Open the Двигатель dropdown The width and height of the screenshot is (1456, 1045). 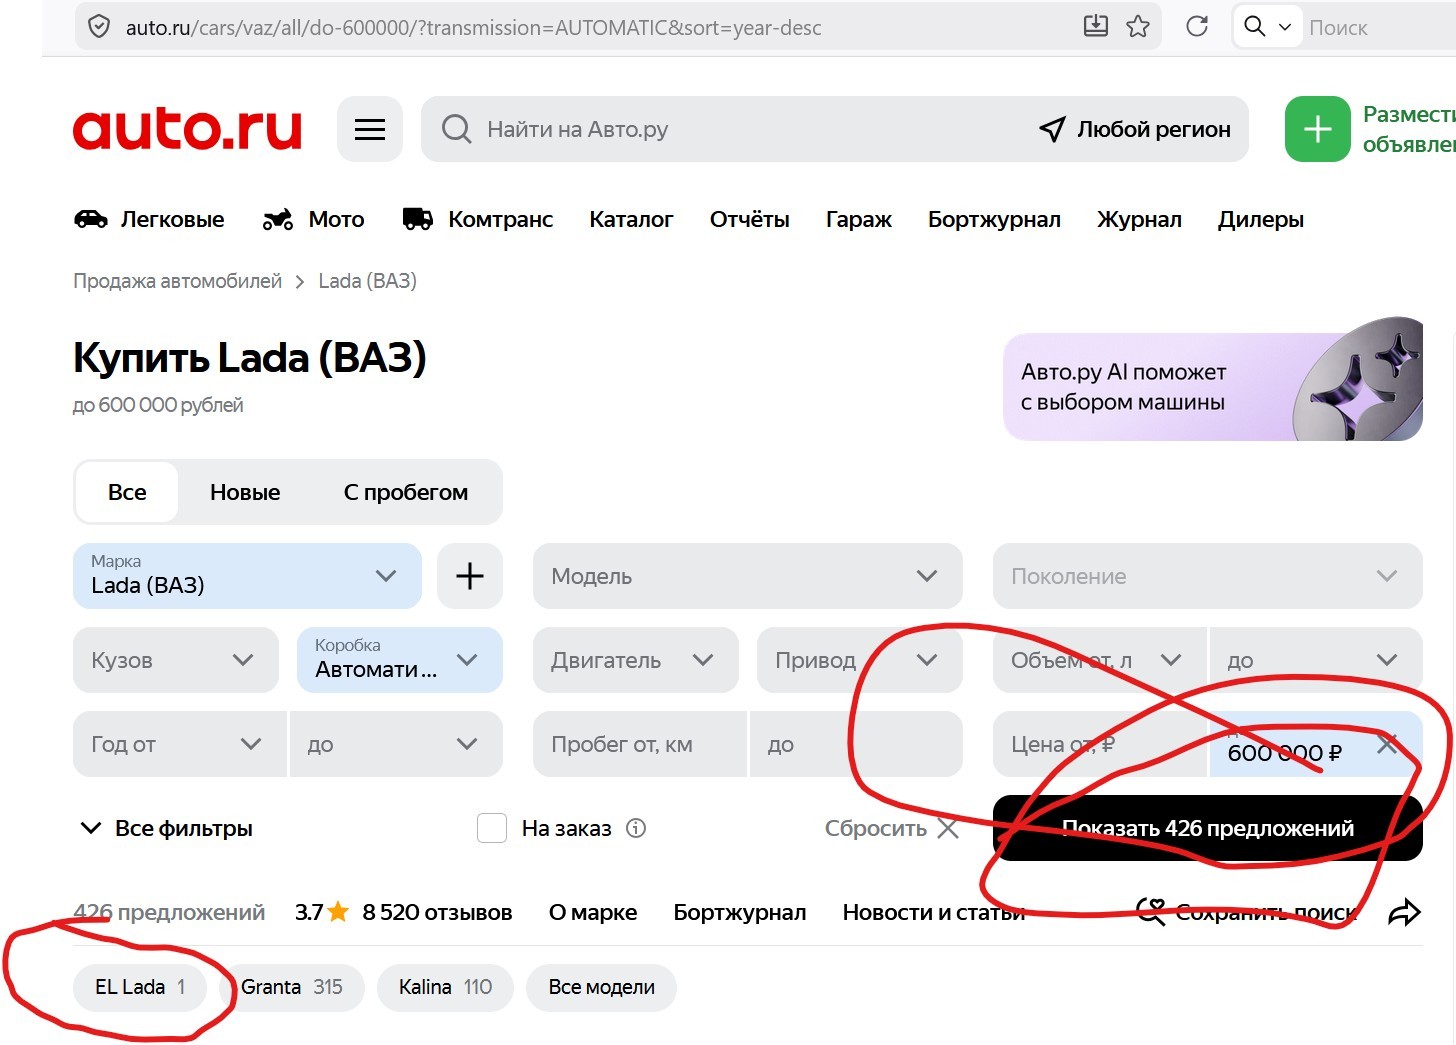[x=636, y=660]
